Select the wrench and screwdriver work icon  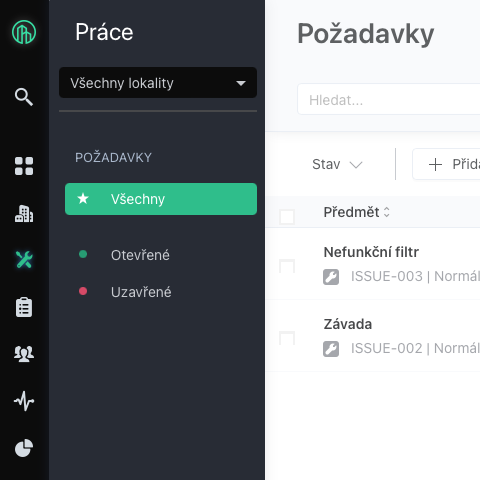[x=24, y=260]
